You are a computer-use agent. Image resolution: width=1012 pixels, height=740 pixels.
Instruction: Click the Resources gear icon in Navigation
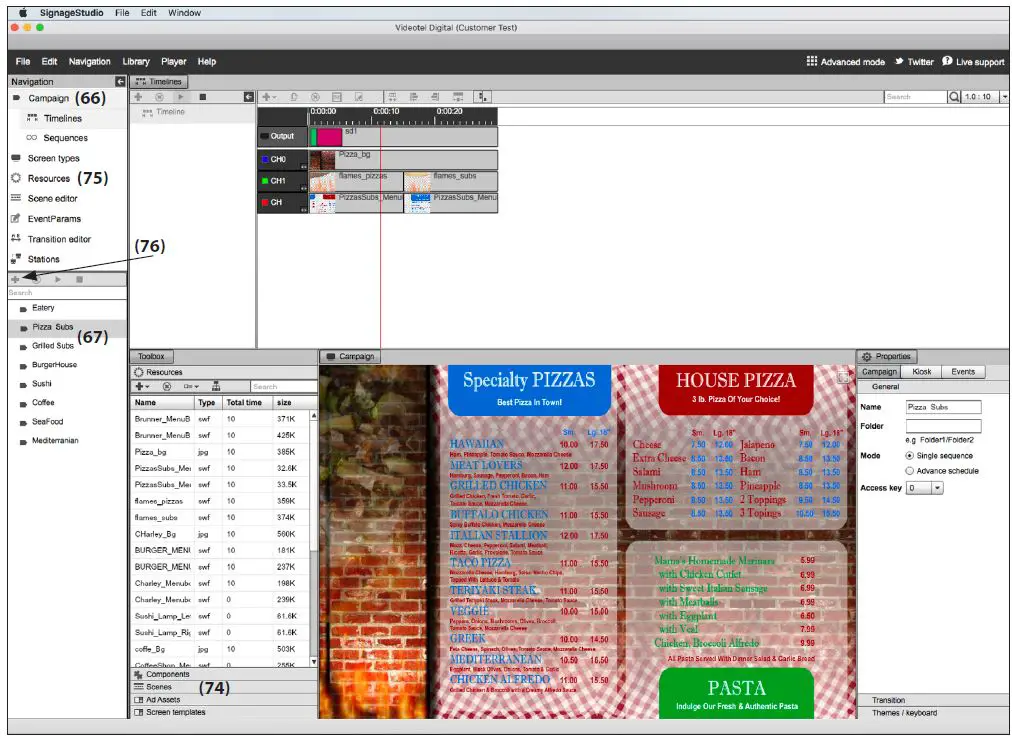(x=16, y=178)
